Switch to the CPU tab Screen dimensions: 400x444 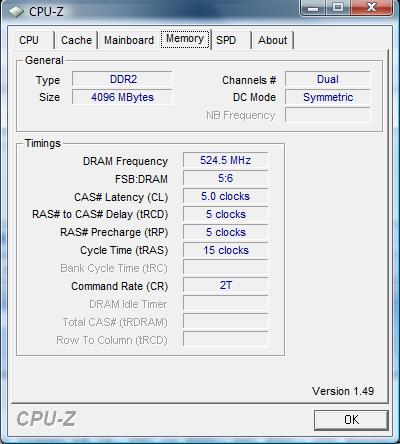point(29,40)
